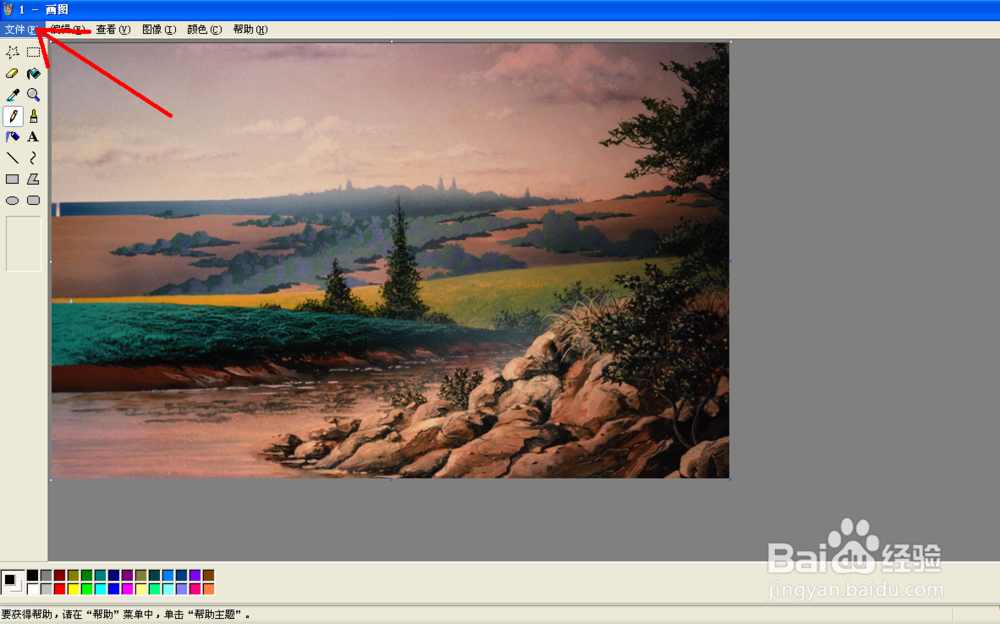Image resolution: width=1000 pixels, height=624 pixels.
Task: Click the empty tool options box
Action: pos(24,244)
